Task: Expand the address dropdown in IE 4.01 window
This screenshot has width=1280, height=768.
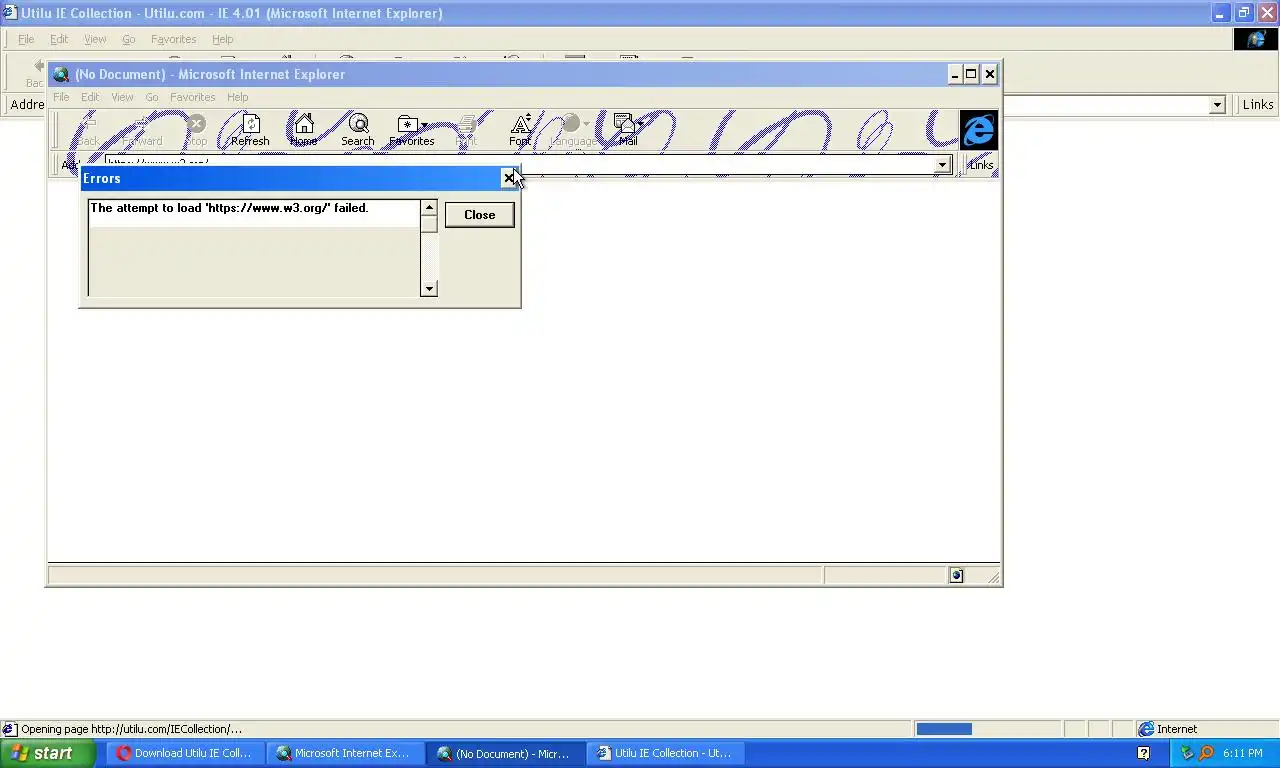Action: (1217, 105)
